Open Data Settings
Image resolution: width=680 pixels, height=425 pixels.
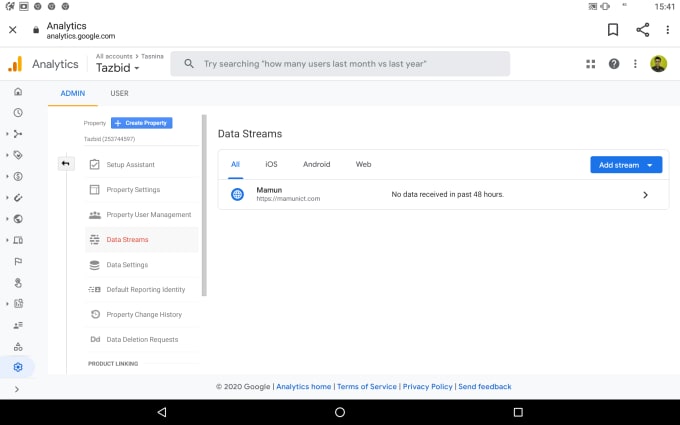(x=142, y=265)
